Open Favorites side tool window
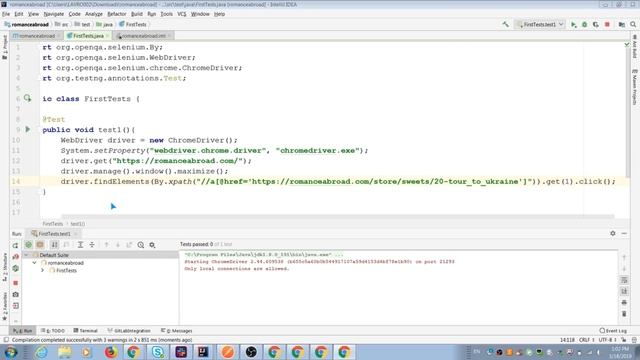The width and height of the screenshot is (640, 360). coord(4,306)
